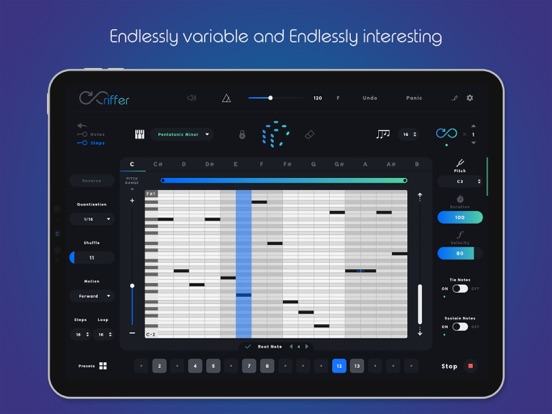Screen dimensions: 552x414
Task: Adjust the top 16 note-count stepper
Action: (x=409, y=134)
